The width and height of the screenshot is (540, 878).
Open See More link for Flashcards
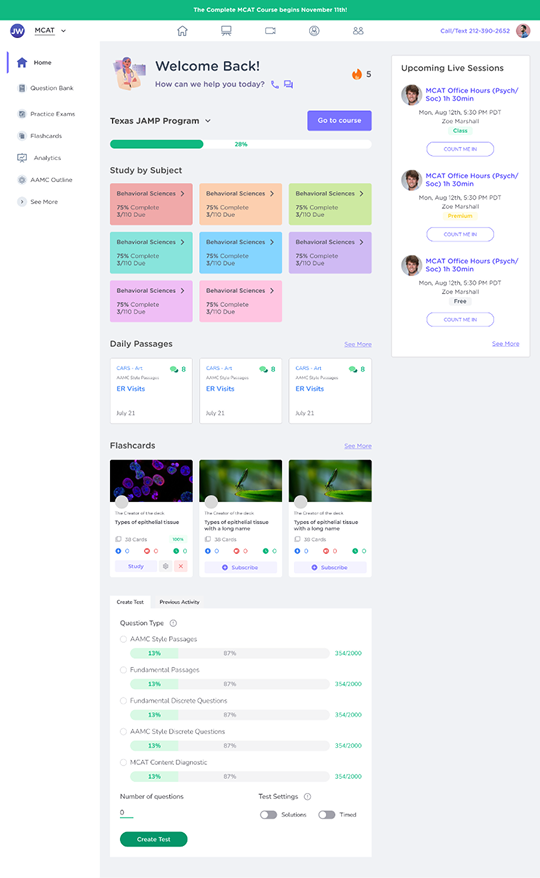[358, 446]
